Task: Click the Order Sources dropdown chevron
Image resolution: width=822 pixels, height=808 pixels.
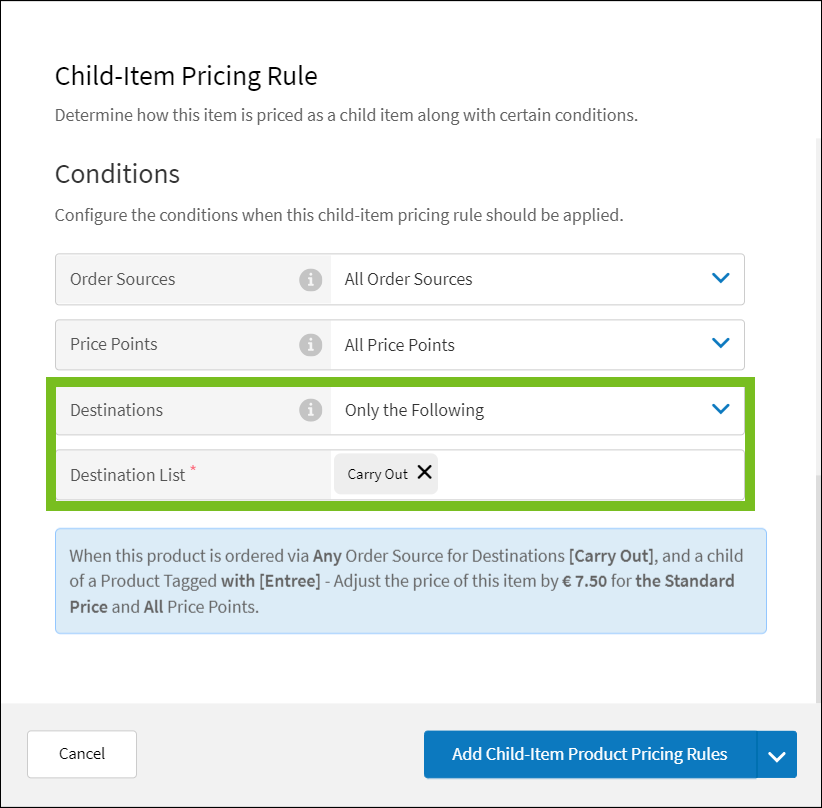Action: point(720,278)
